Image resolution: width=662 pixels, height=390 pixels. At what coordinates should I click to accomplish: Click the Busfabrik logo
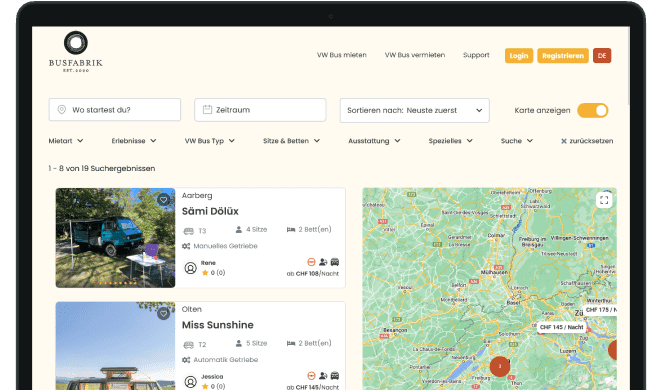pos(76,51)
